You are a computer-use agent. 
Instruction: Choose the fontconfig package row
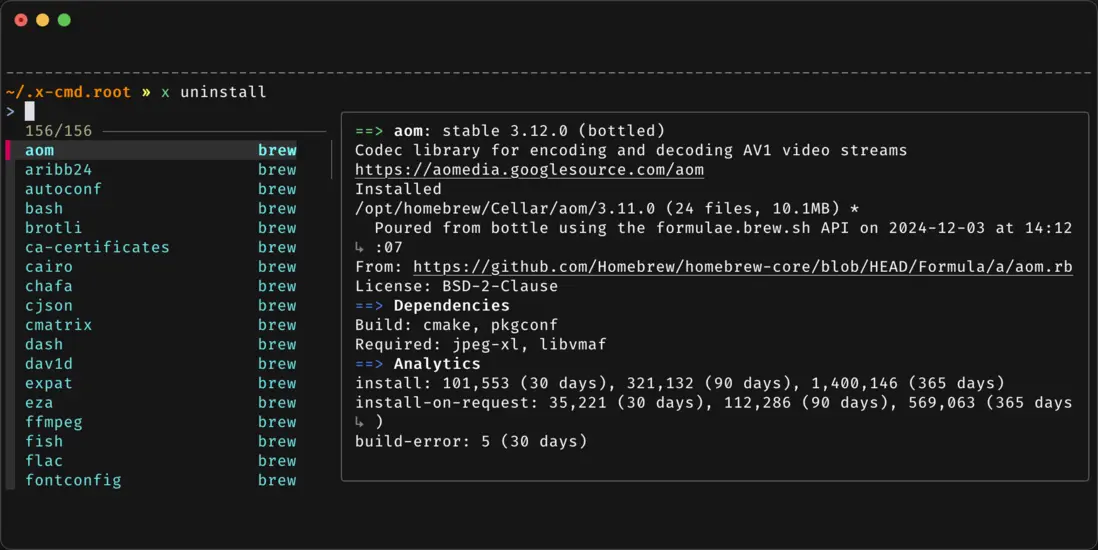coord(73,480)
